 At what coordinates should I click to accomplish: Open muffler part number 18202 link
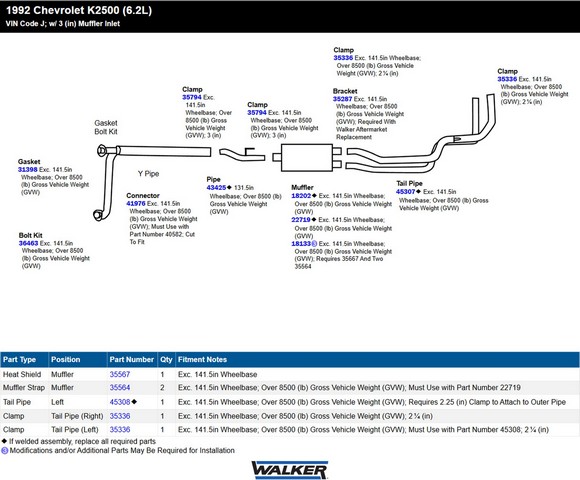coord(301,196)
